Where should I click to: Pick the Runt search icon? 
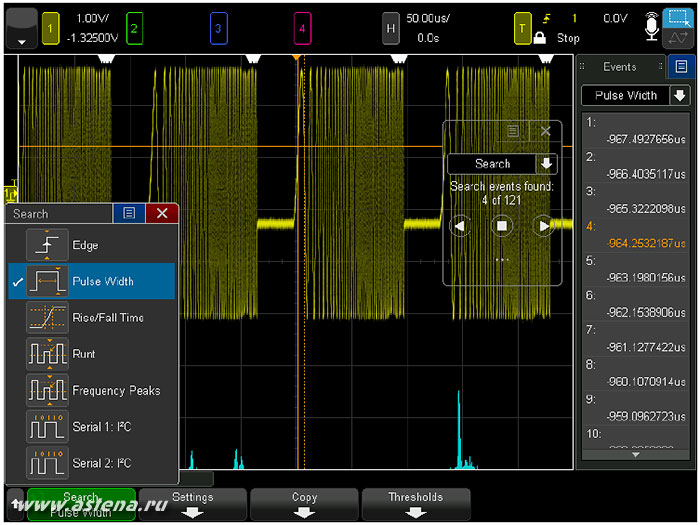coord(47,354)
